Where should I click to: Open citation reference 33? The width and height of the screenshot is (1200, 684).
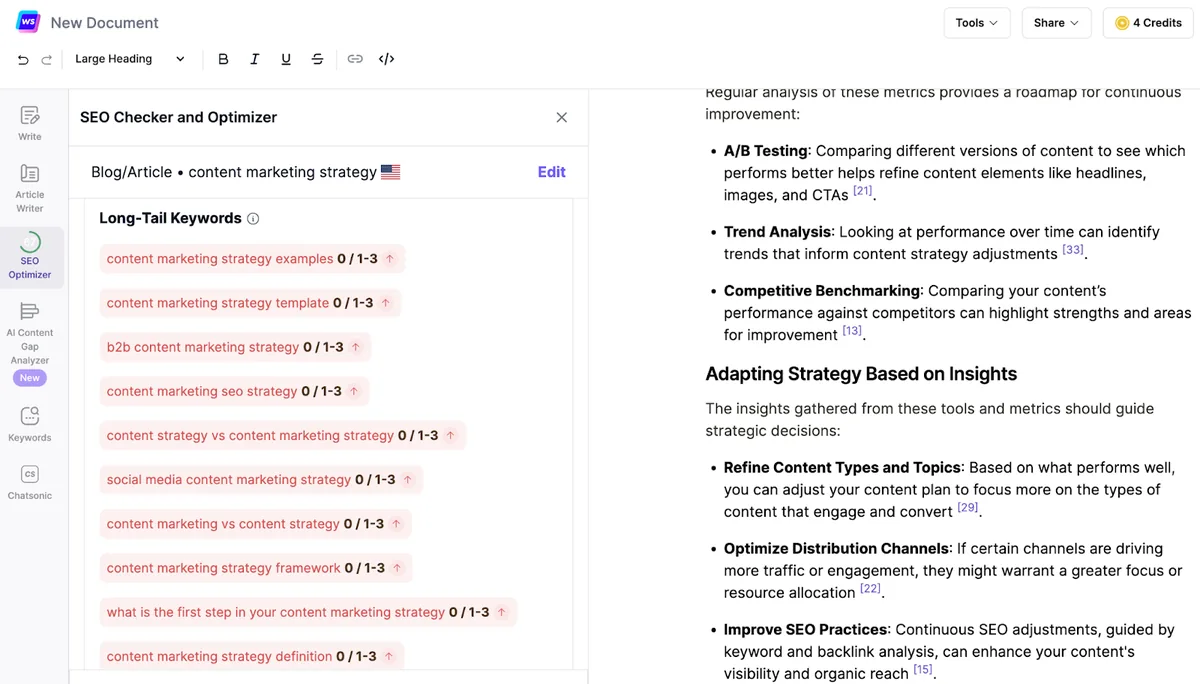(x=1073, y=249)
